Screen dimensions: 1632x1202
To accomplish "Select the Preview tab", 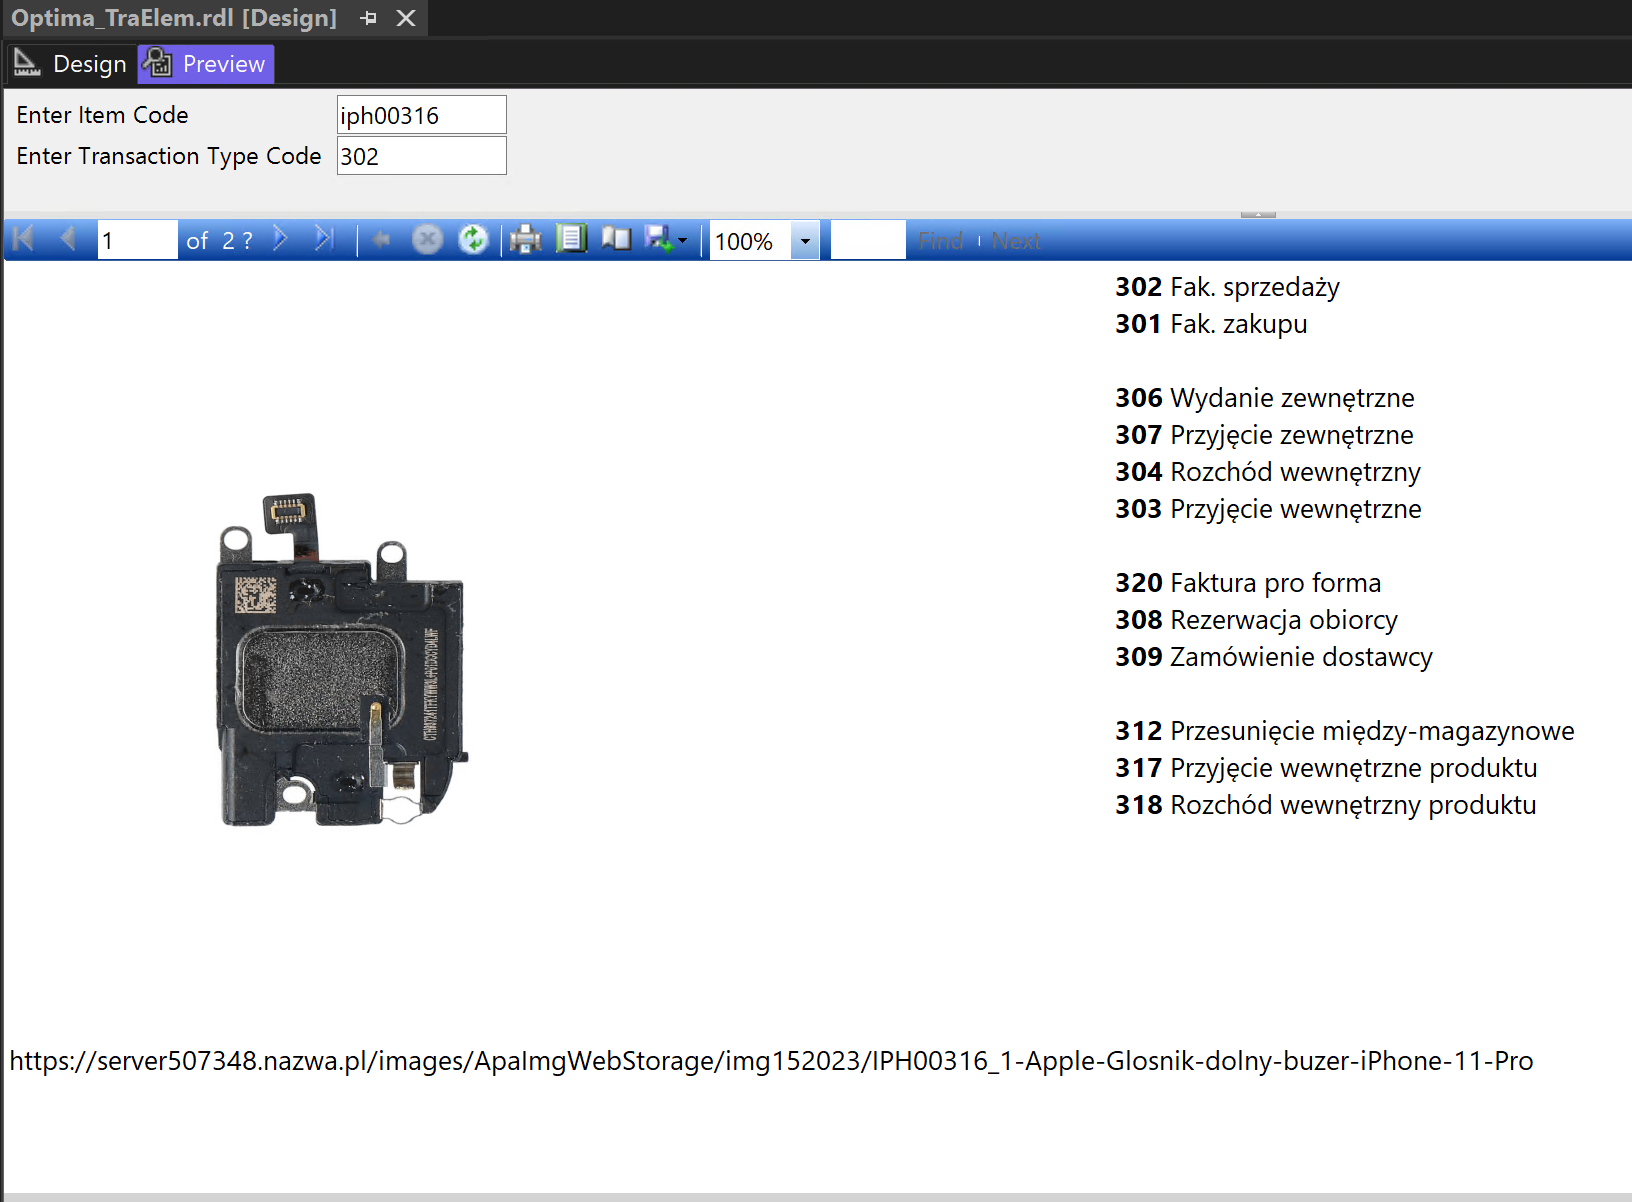I will tap(220, 63).
